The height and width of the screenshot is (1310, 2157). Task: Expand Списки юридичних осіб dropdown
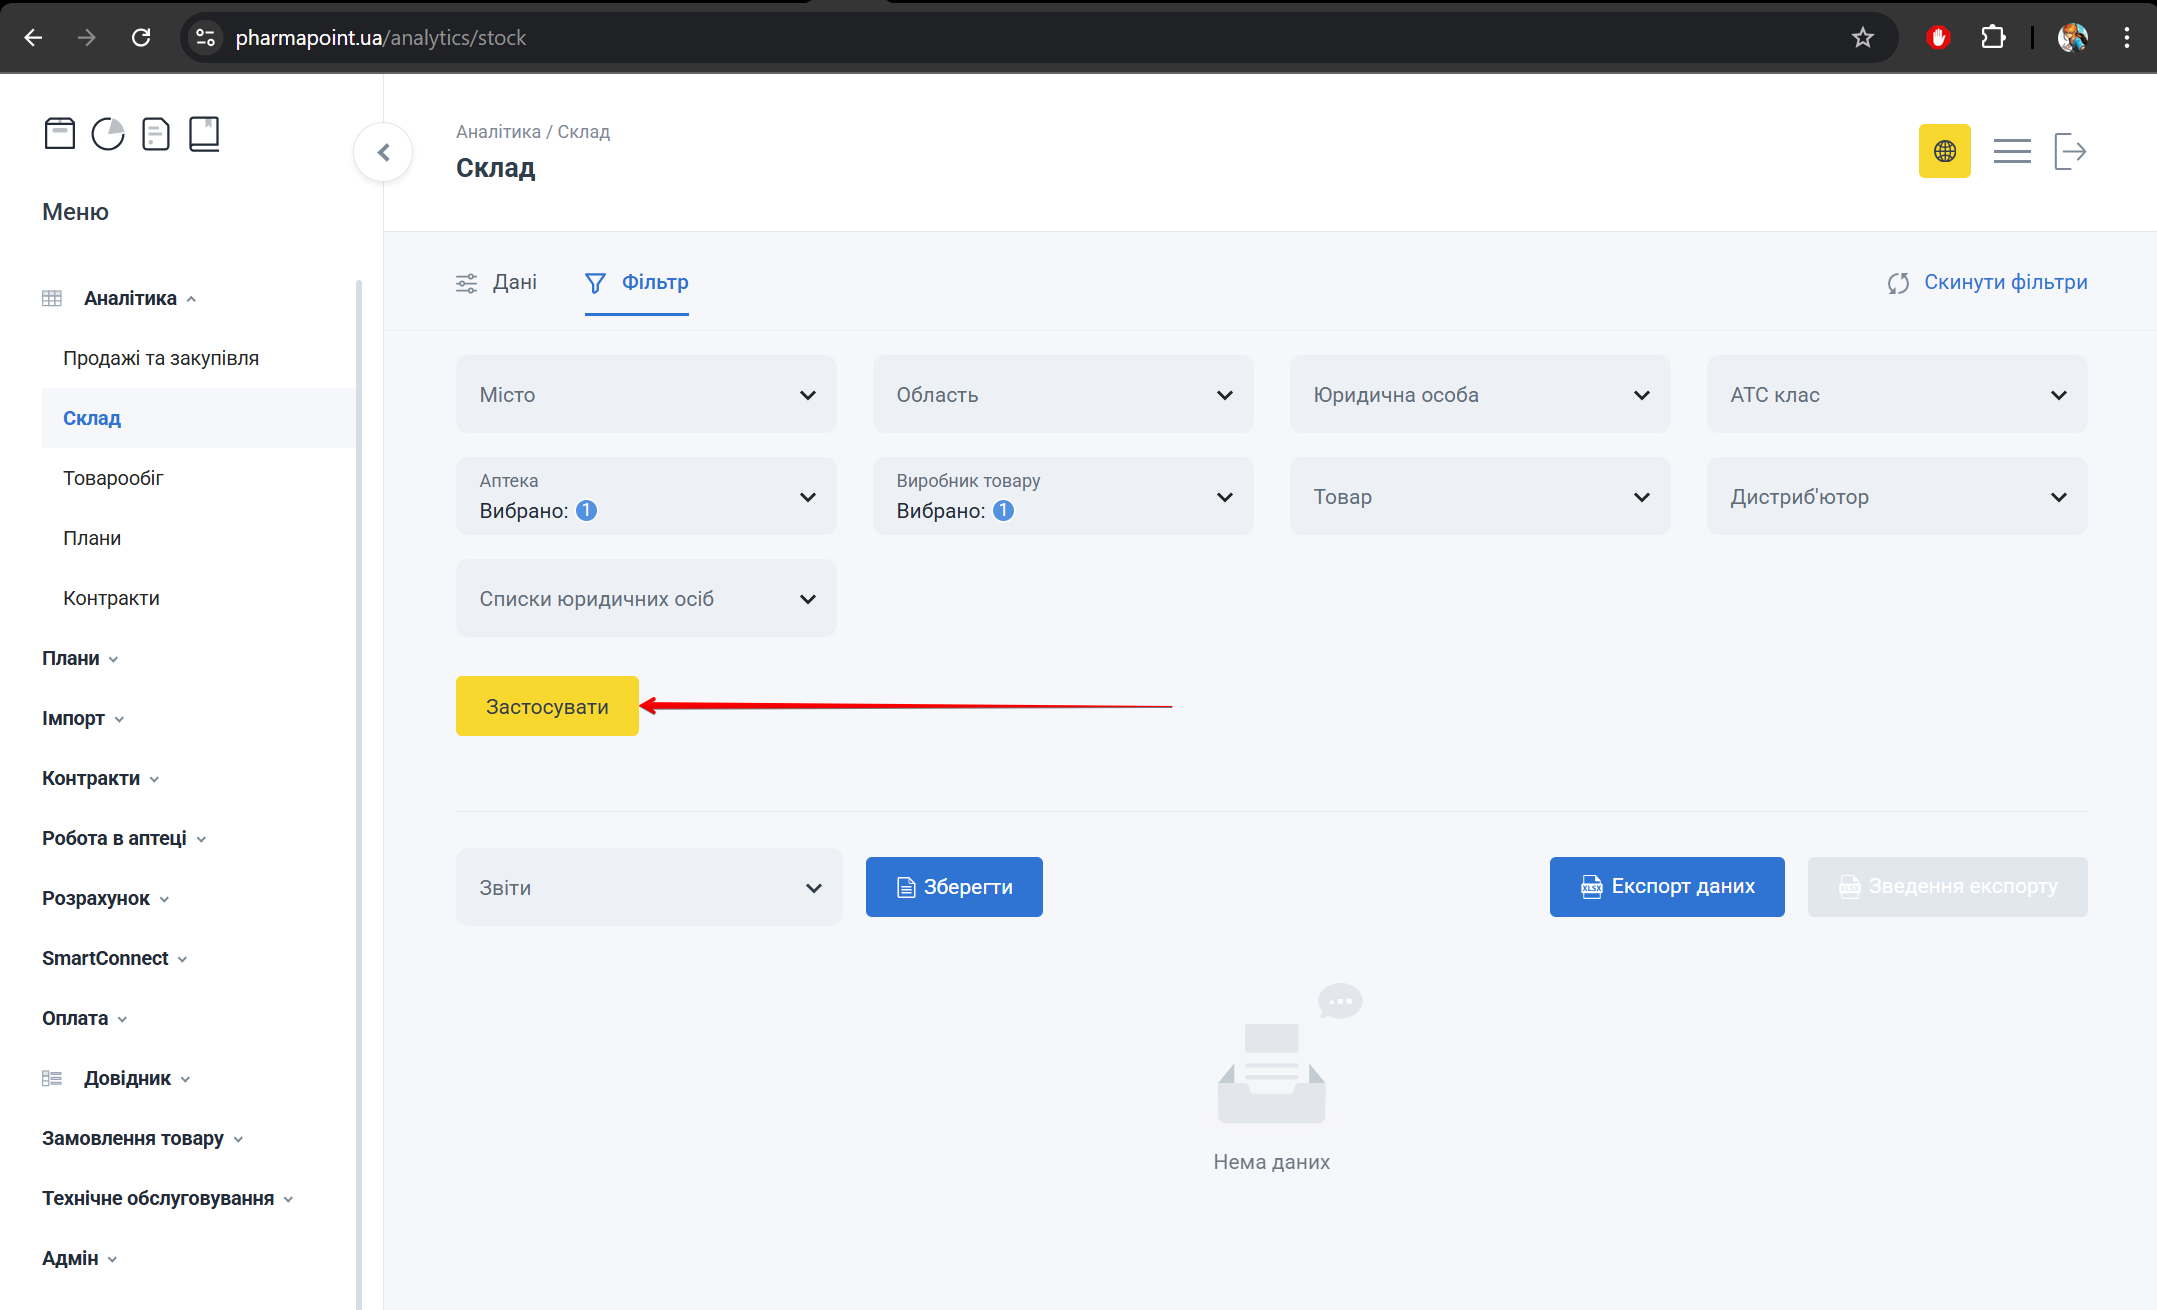click(646, 599)
